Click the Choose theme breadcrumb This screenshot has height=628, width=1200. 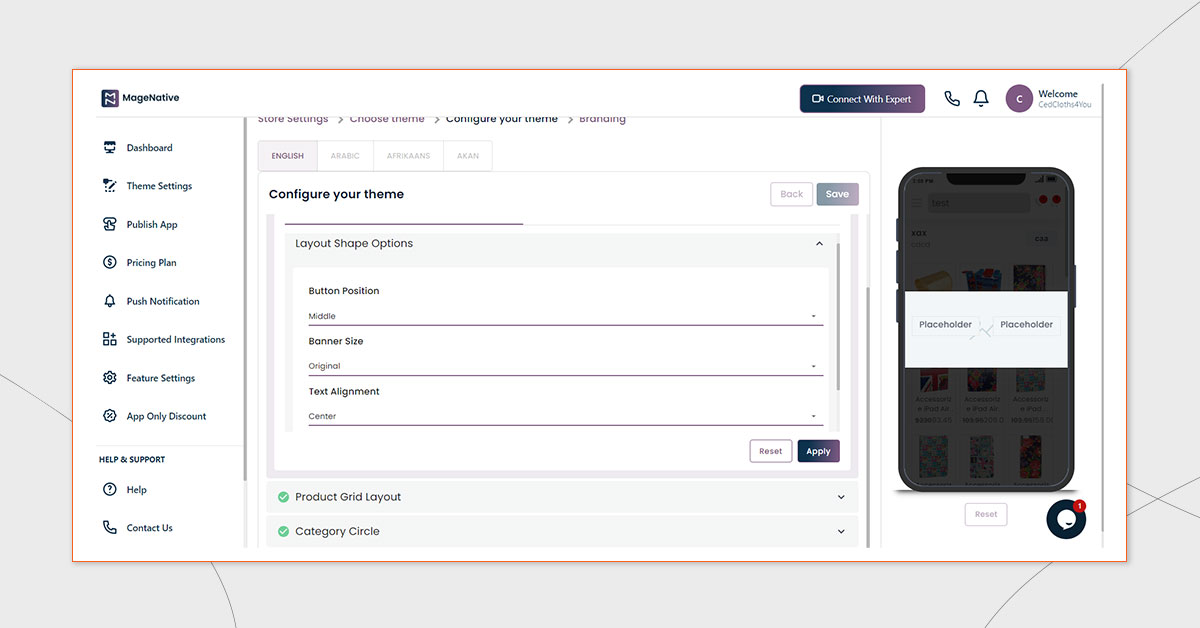click(x=387, y=119)
